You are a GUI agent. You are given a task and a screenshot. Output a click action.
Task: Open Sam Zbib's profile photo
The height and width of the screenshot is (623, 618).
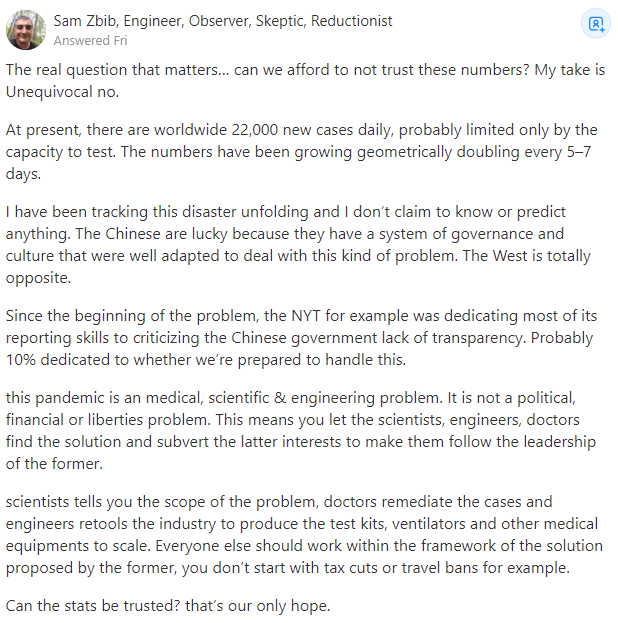point(25,30)
